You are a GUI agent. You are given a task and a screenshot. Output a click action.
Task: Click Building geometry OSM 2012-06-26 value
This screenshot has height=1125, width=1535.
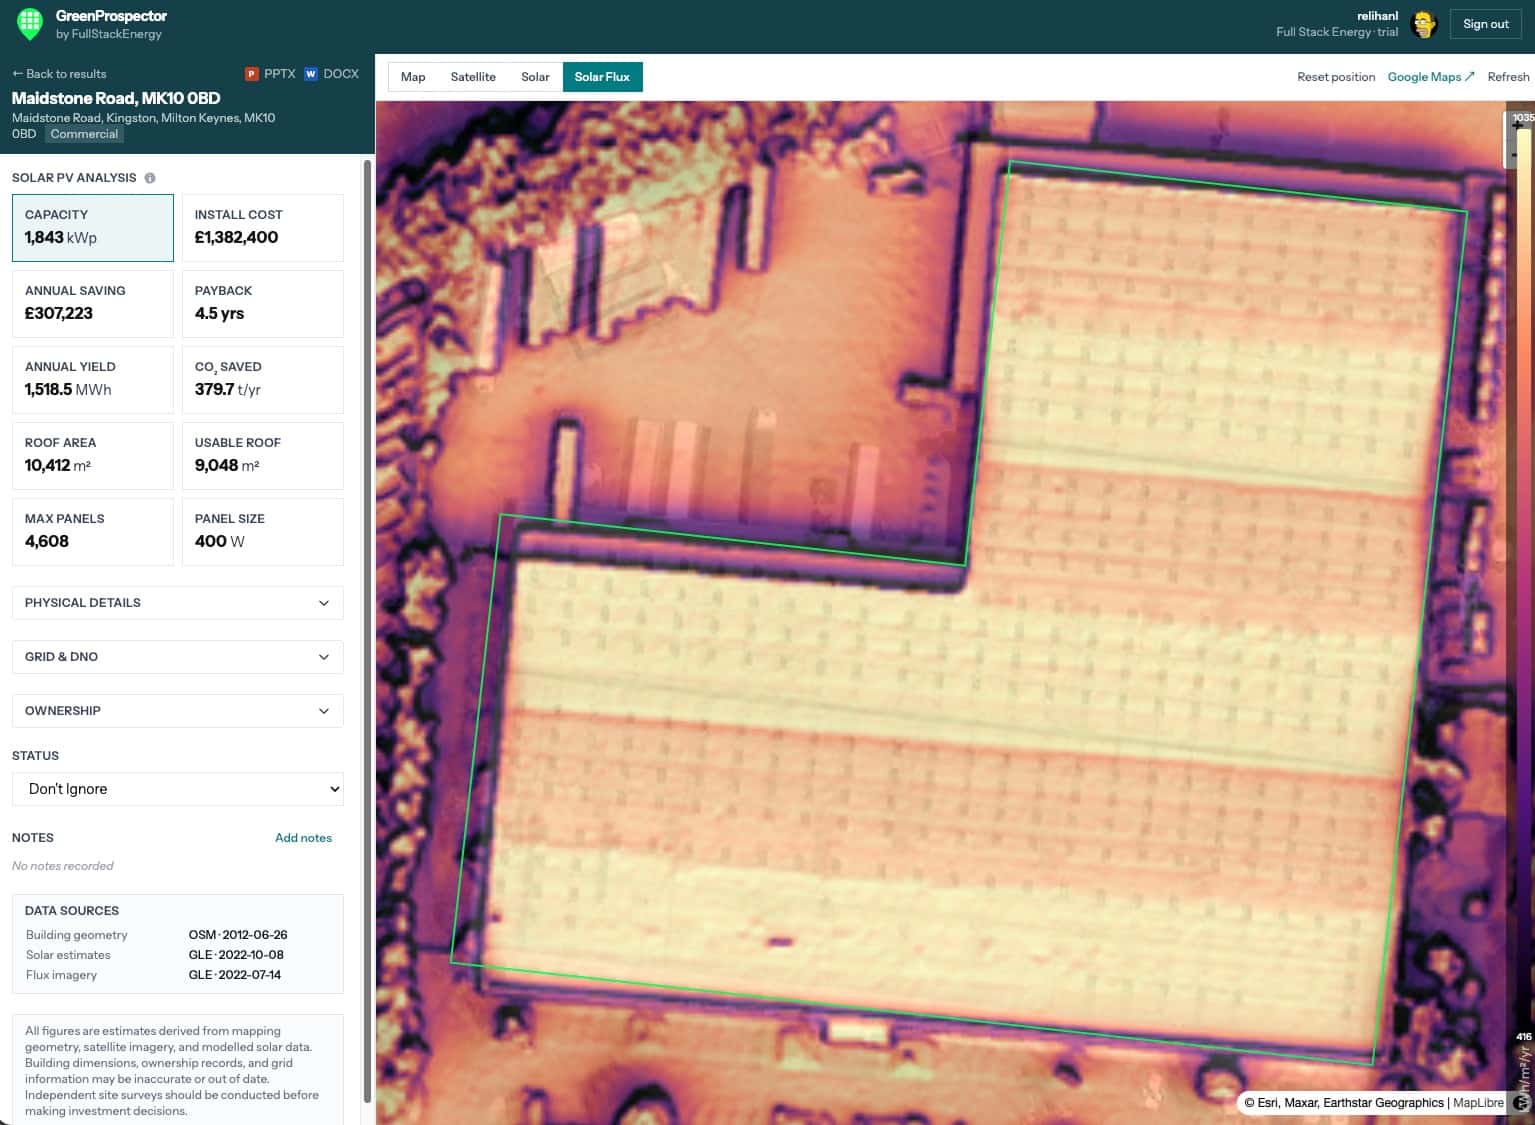pyautogui.click(x=238, y=935)
